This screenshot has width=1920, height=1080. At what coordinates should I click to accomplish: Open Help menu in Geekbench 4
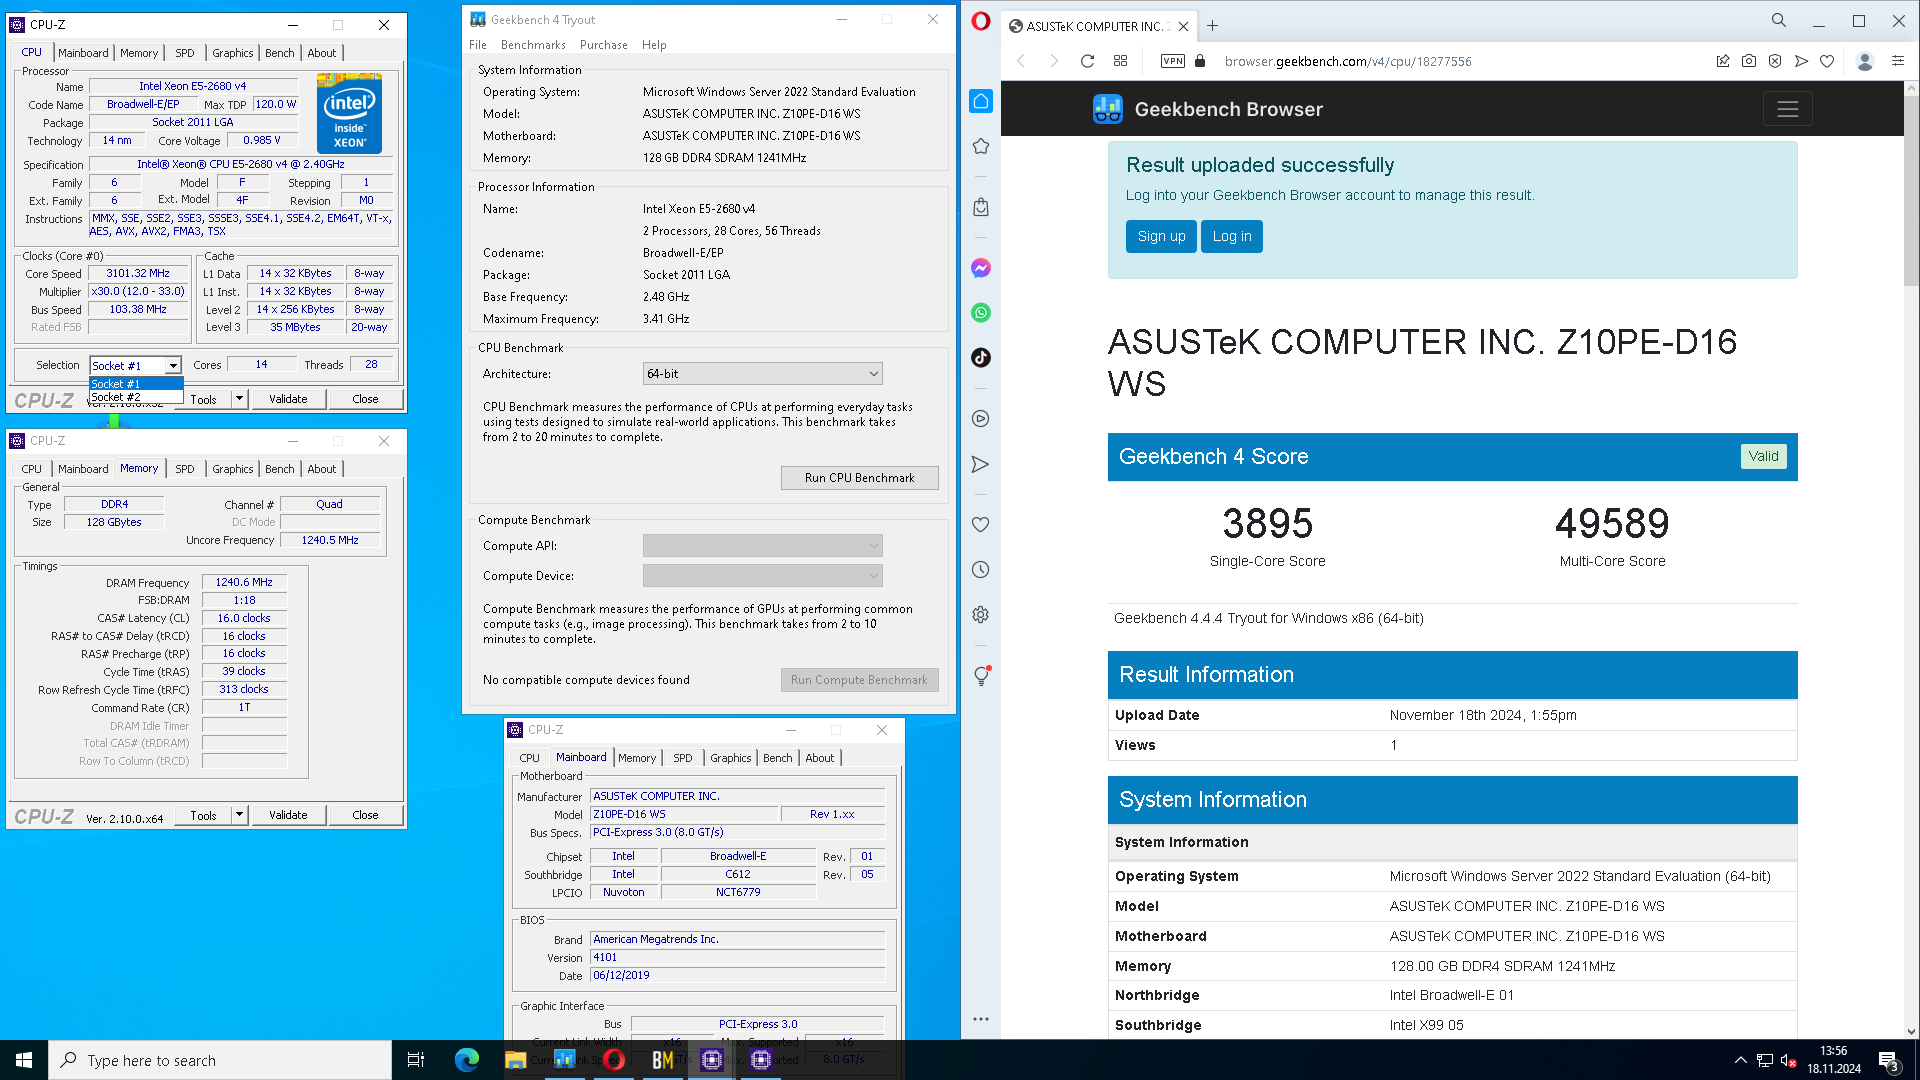tap(654, 45)
